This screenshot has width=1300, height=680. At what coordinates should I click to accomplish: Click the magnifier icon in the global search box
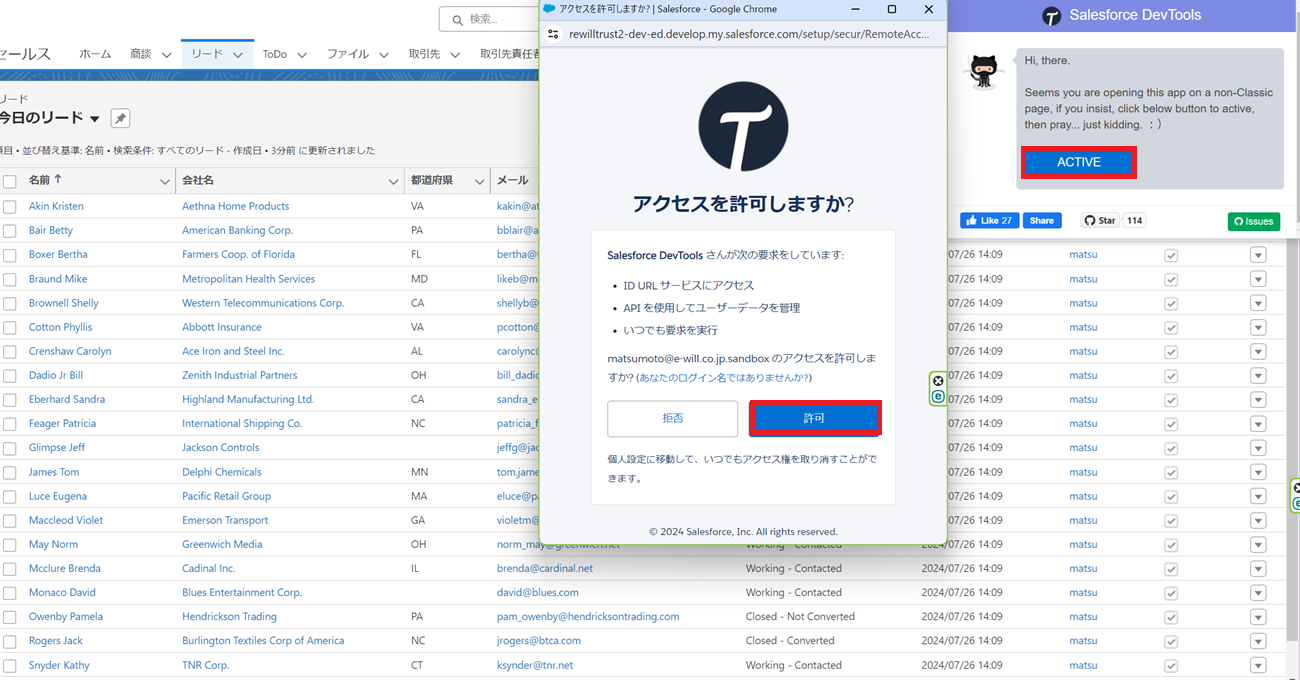[455, 19]
